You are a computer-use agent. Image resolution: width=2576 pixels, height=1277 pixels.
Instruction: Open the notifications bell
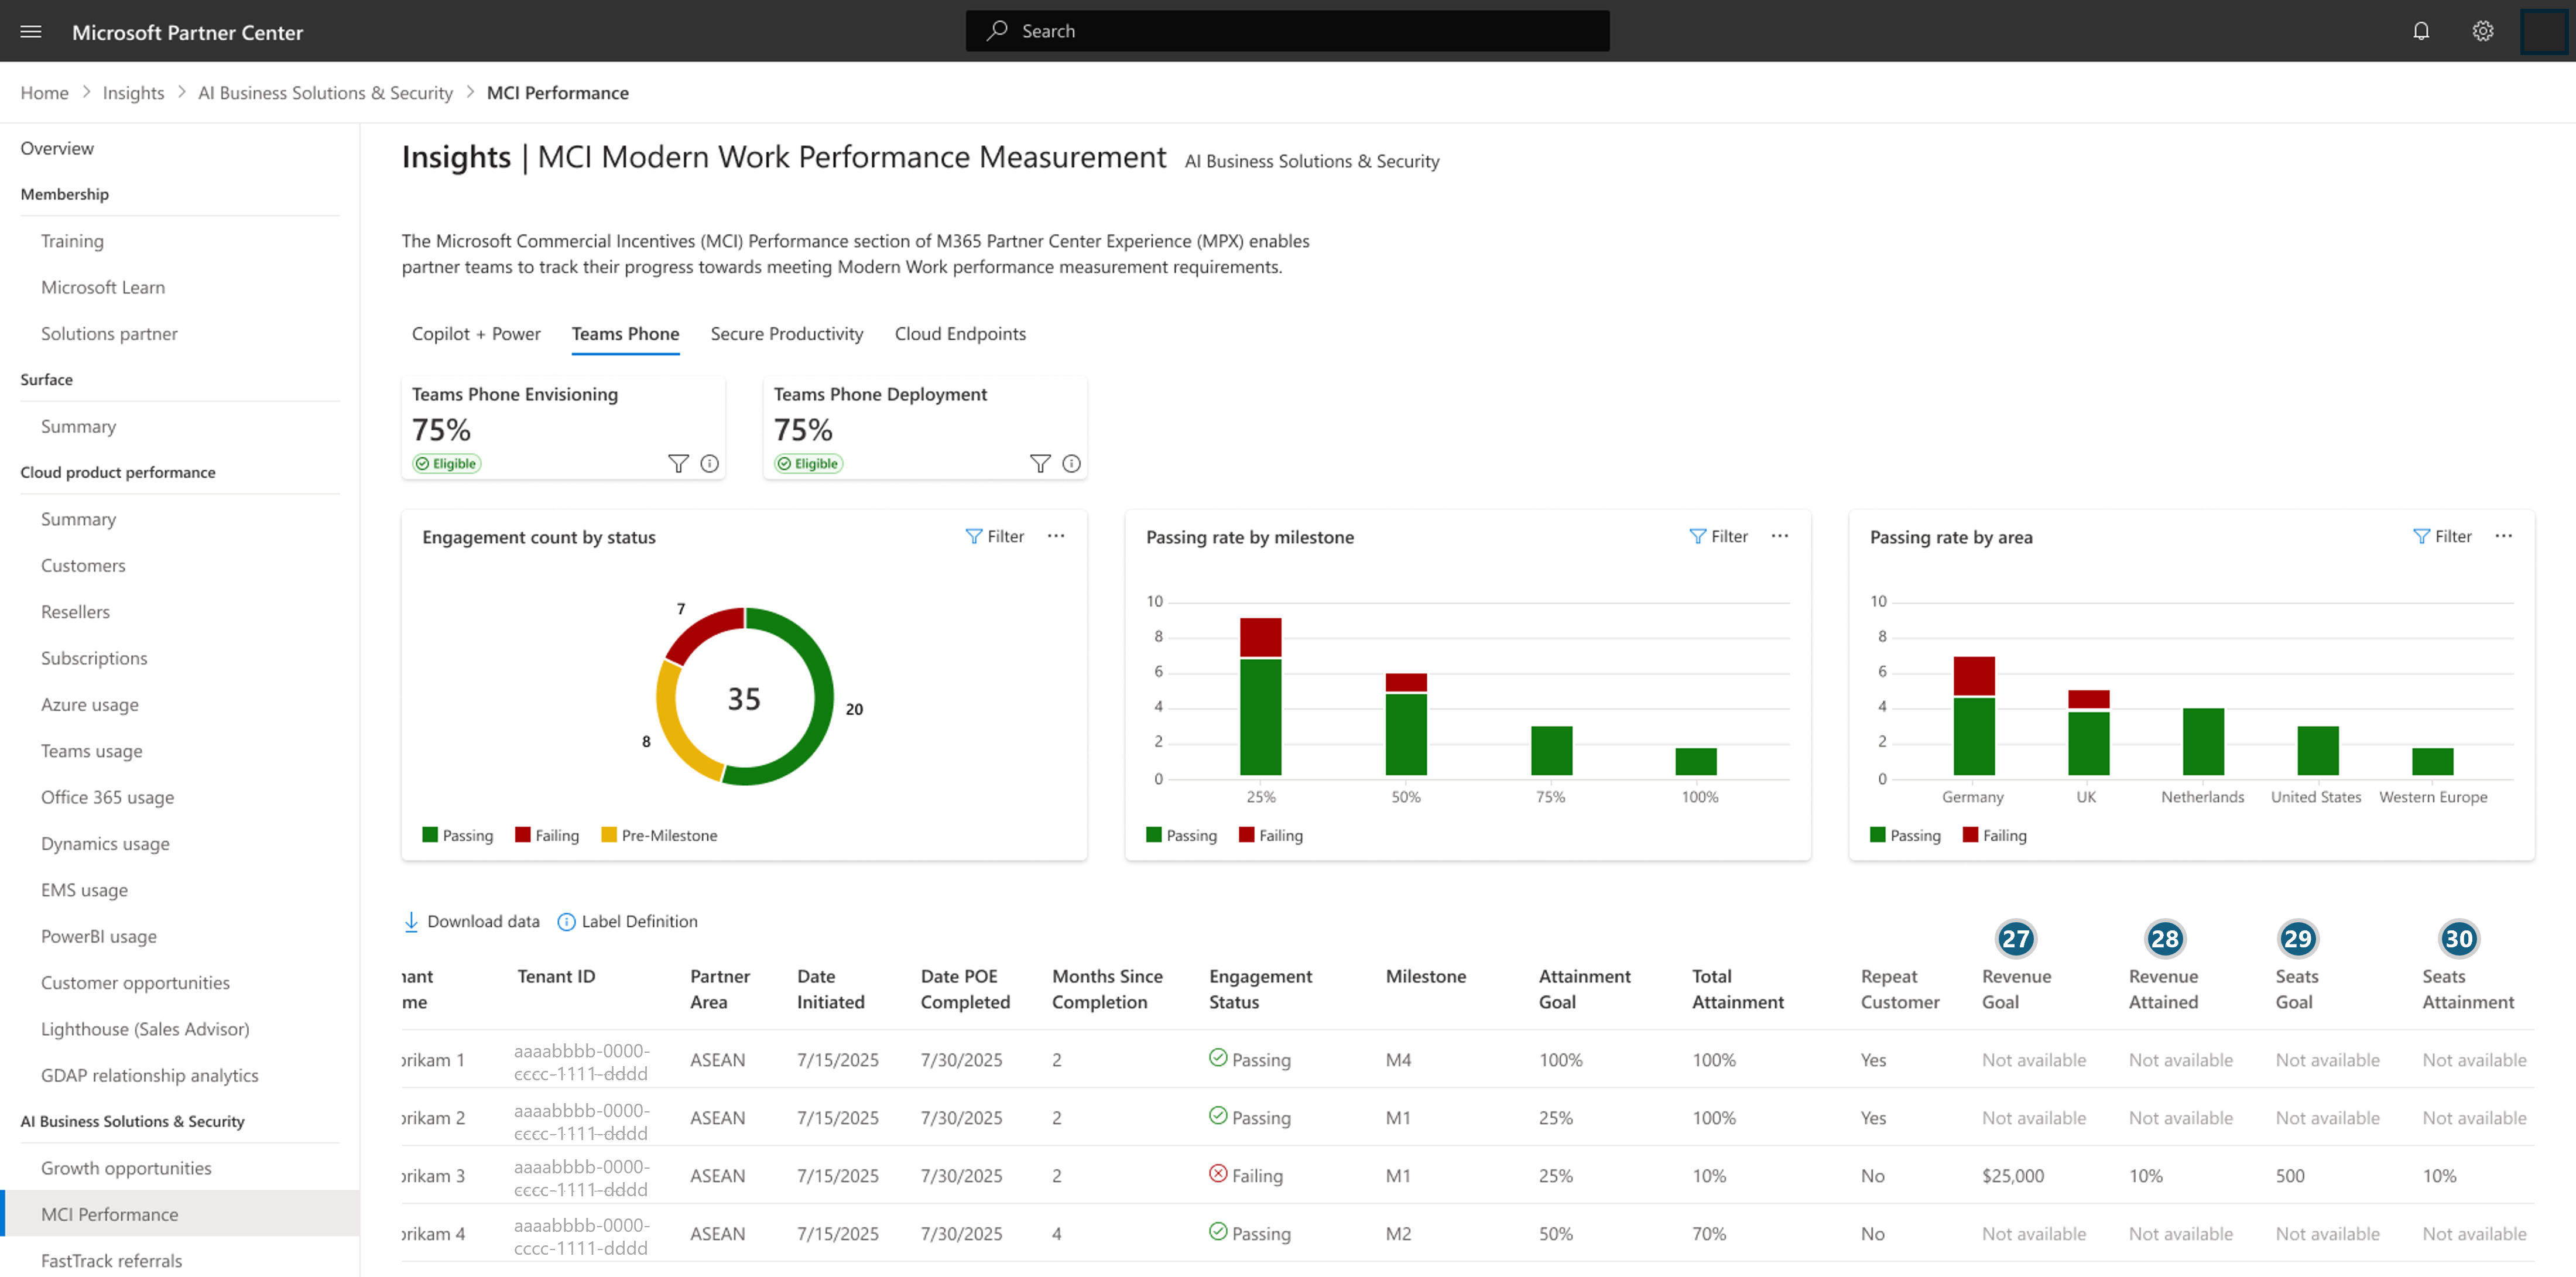point(2420,31)
